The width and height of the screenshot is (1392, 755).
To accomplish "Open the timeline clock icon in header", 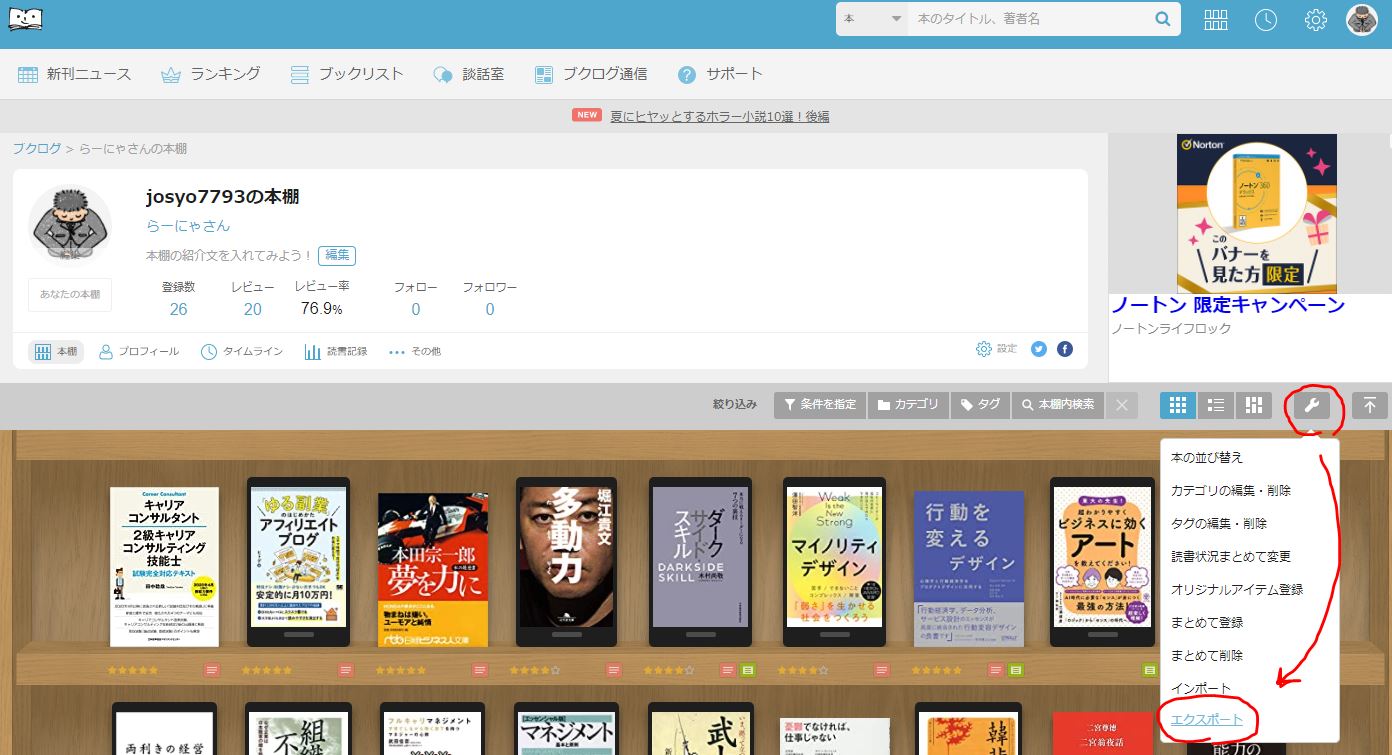I will point(1265,20).
